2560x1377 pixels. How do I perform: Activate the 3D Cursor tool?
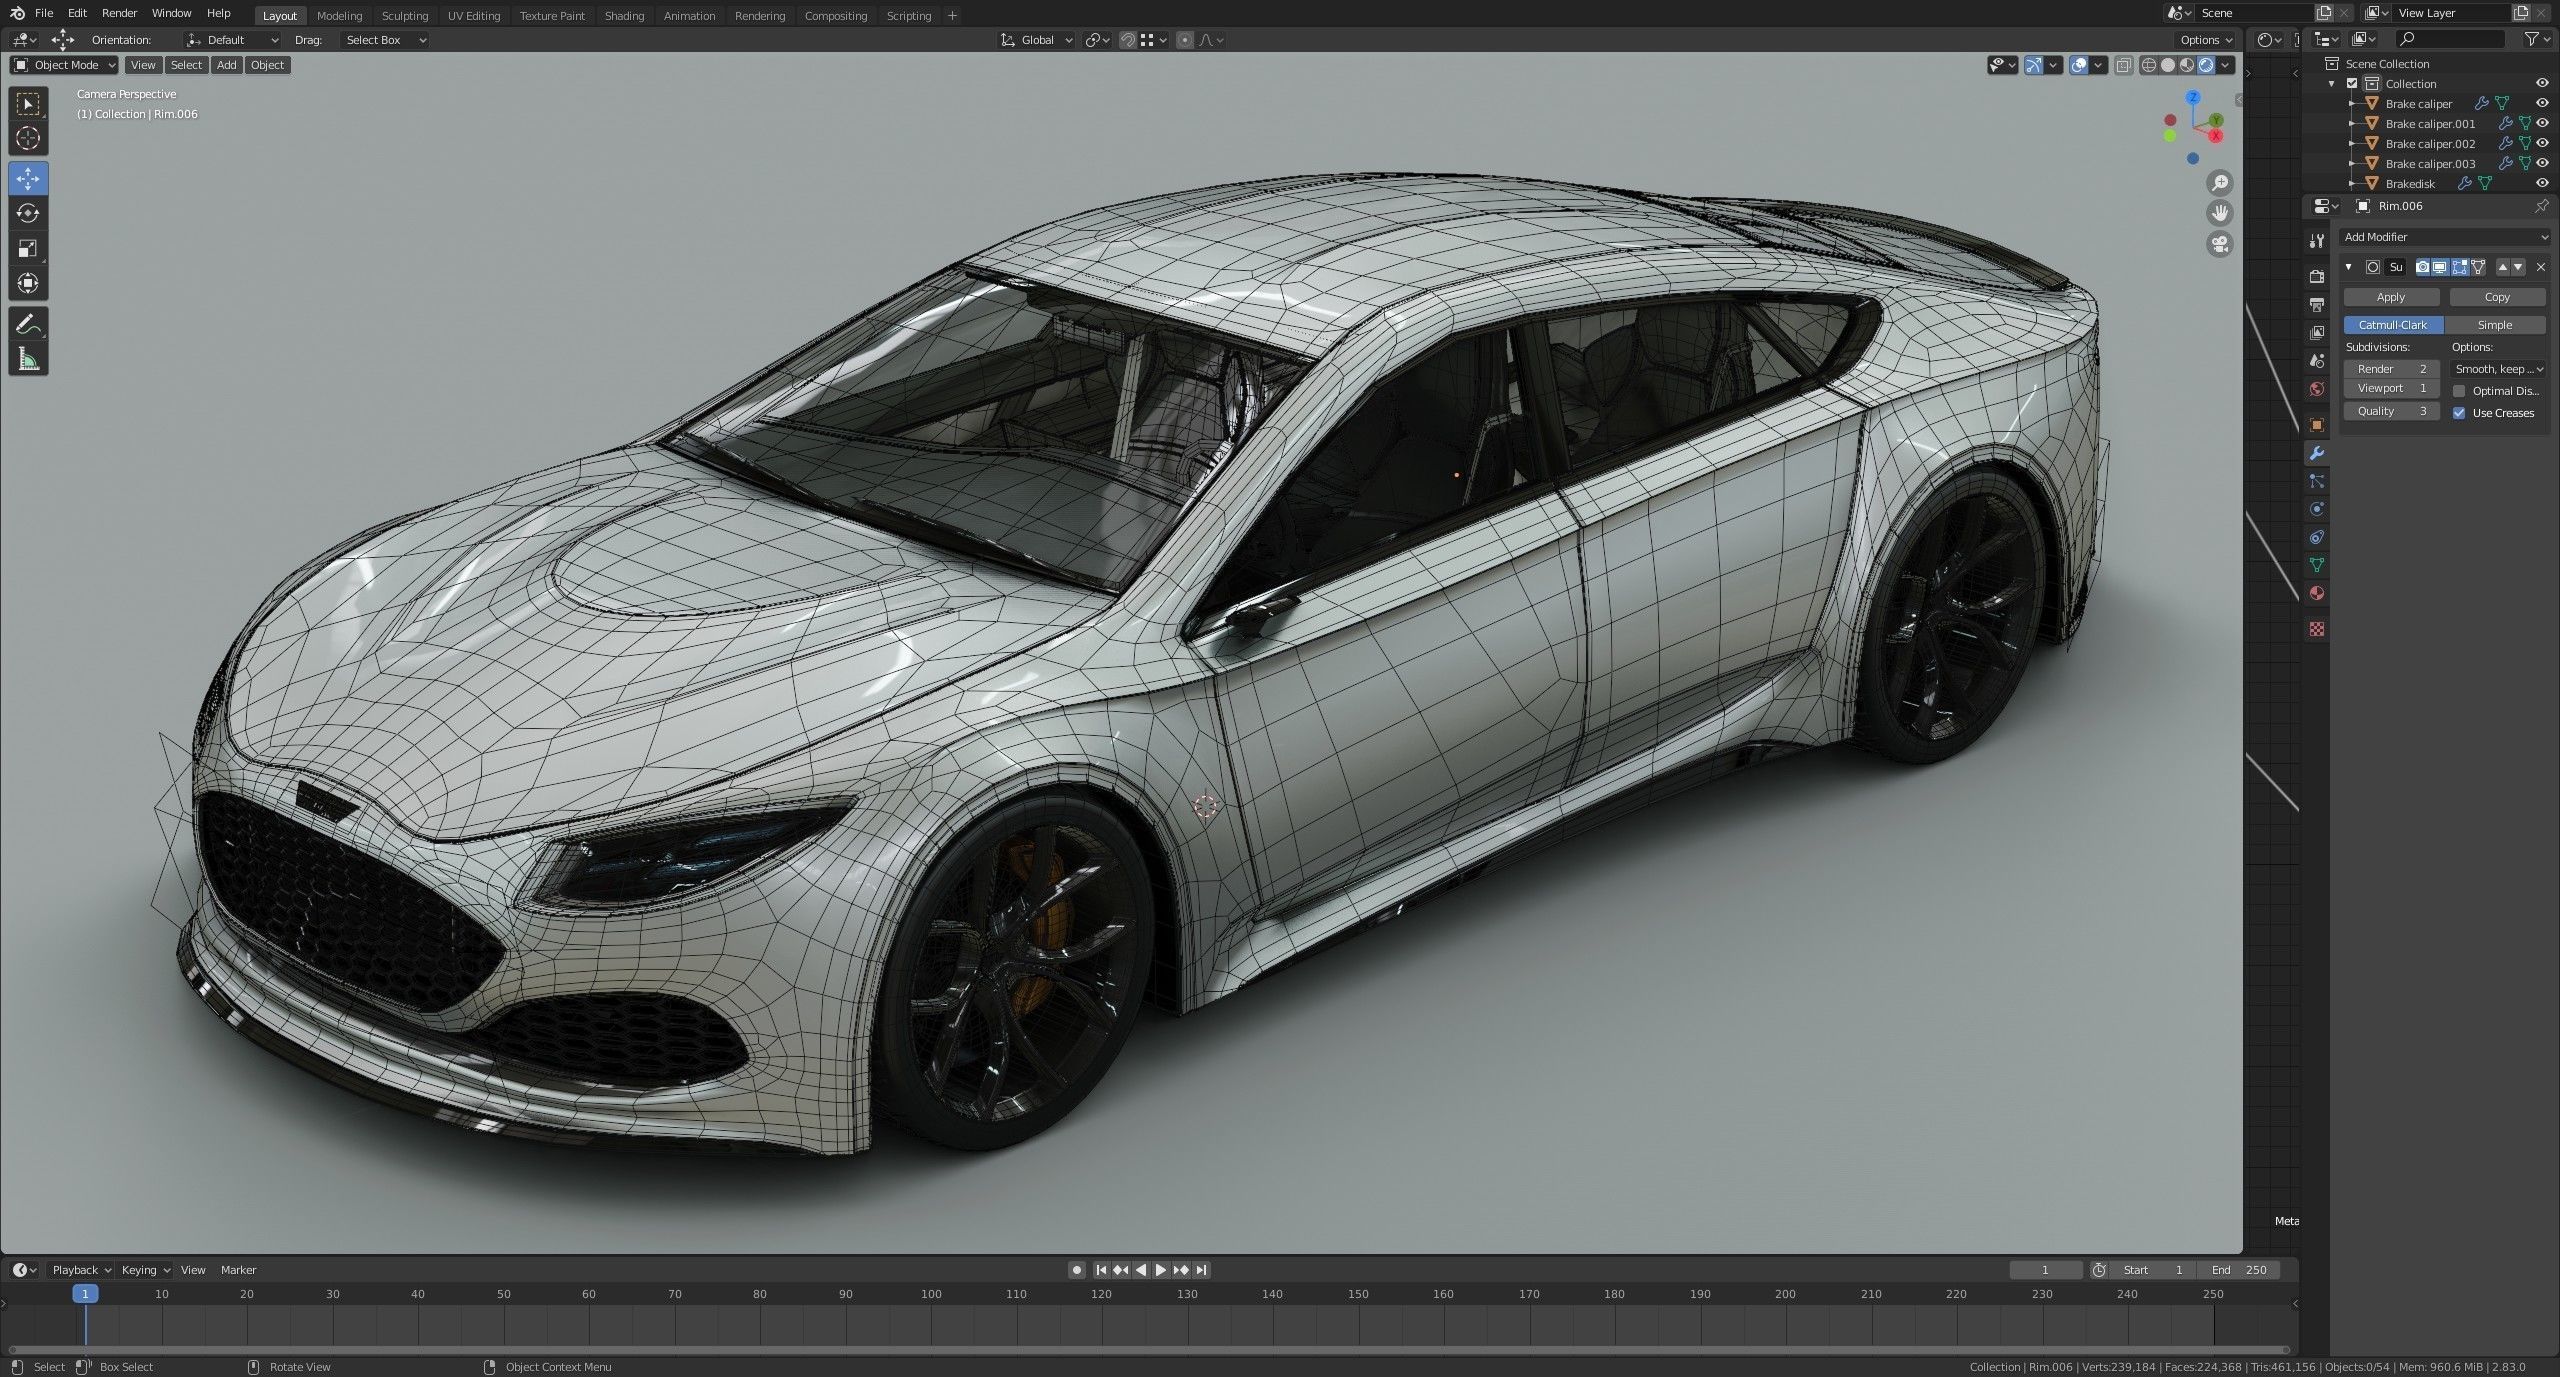point(28,138)
